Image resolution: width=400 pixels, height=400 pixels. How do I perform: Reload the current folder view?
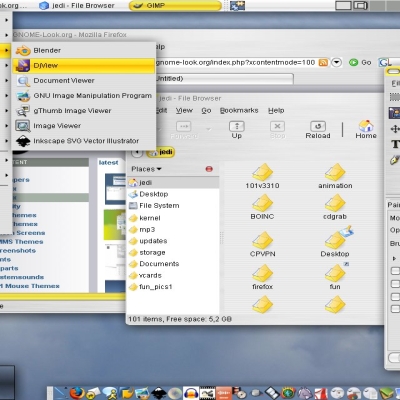click(x=318, y=130)
